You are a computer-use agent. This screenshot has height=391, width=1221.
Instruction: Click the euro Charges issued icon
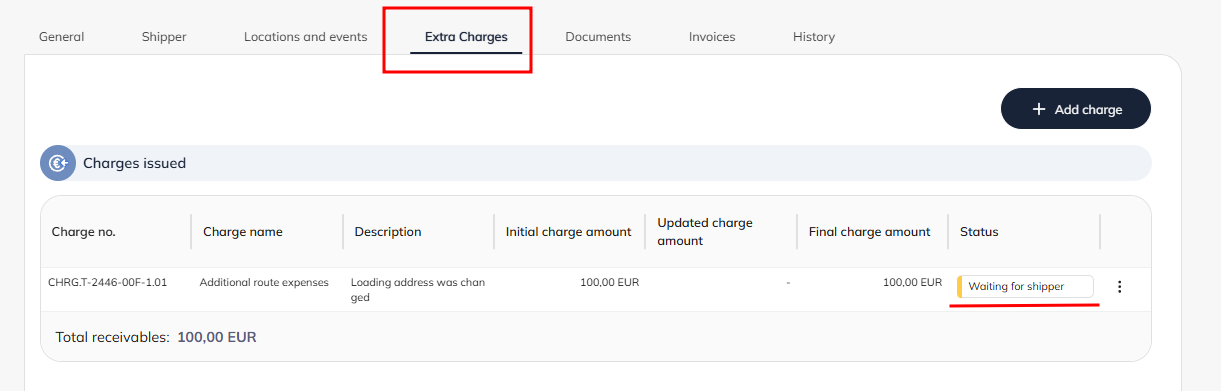tap(58, 163)
